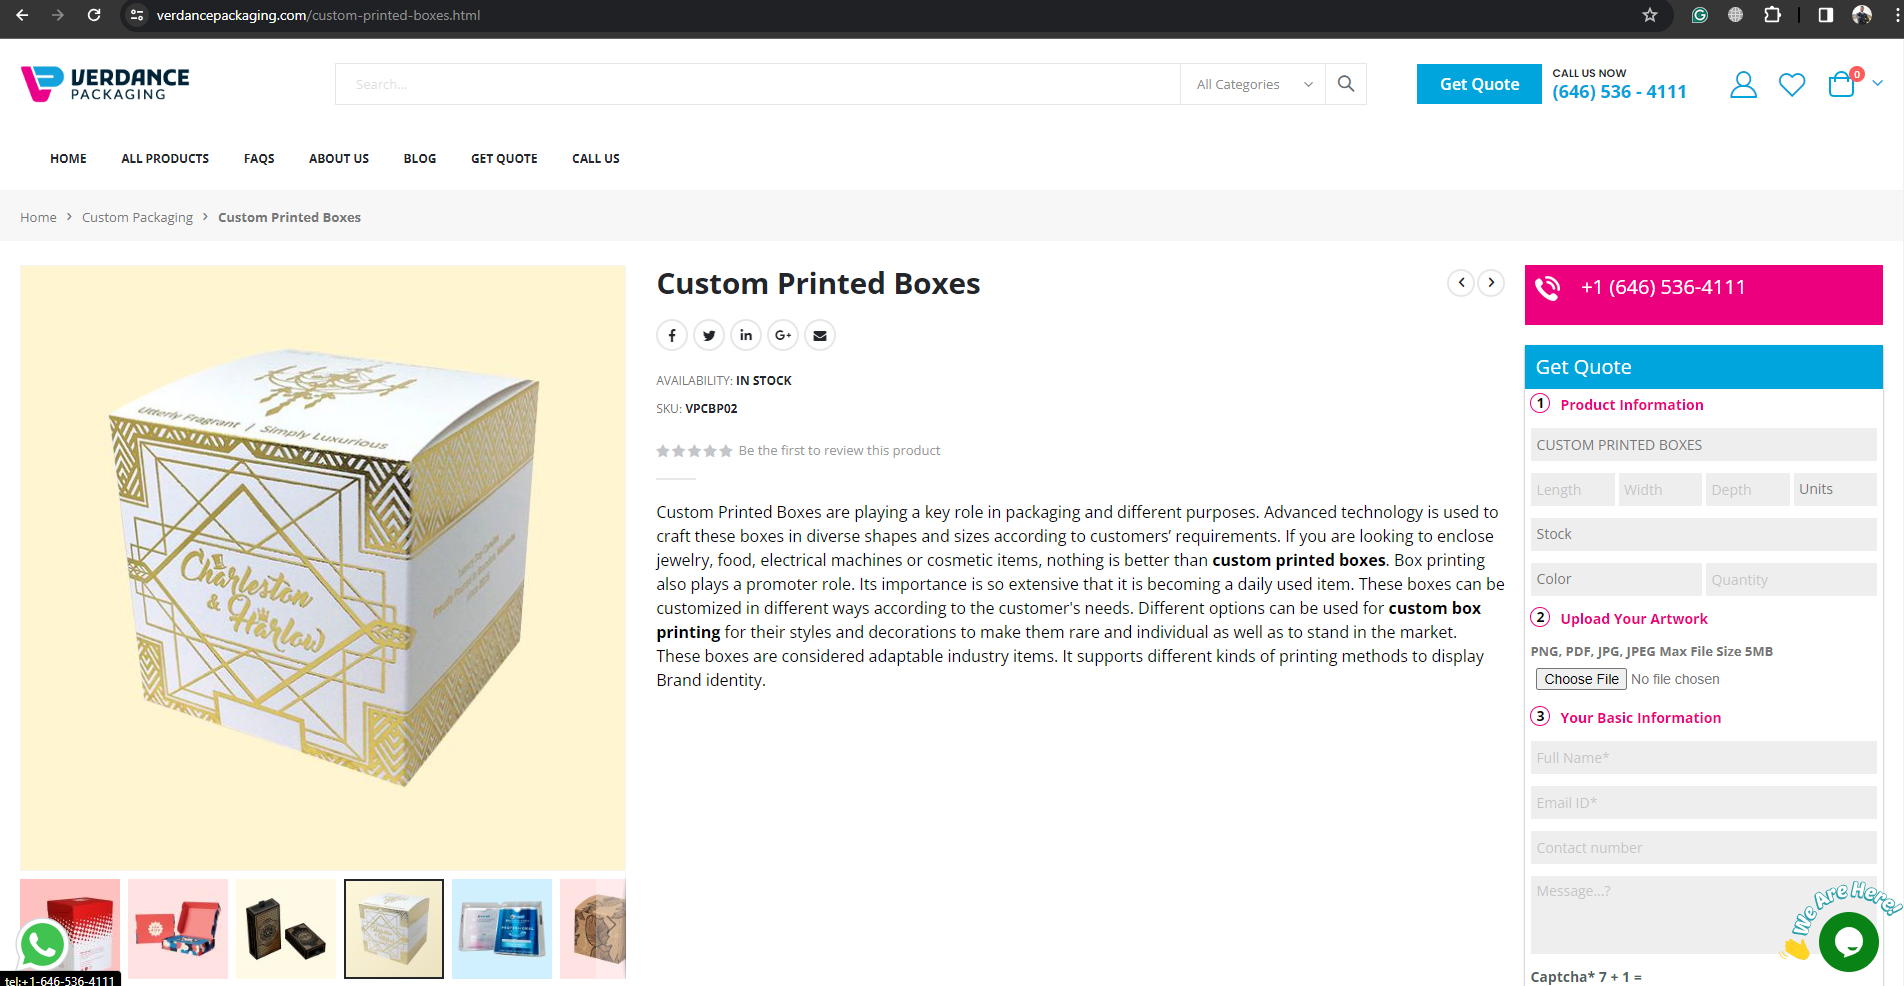
Task: Share product on Facebook
Action: [672, 335]
